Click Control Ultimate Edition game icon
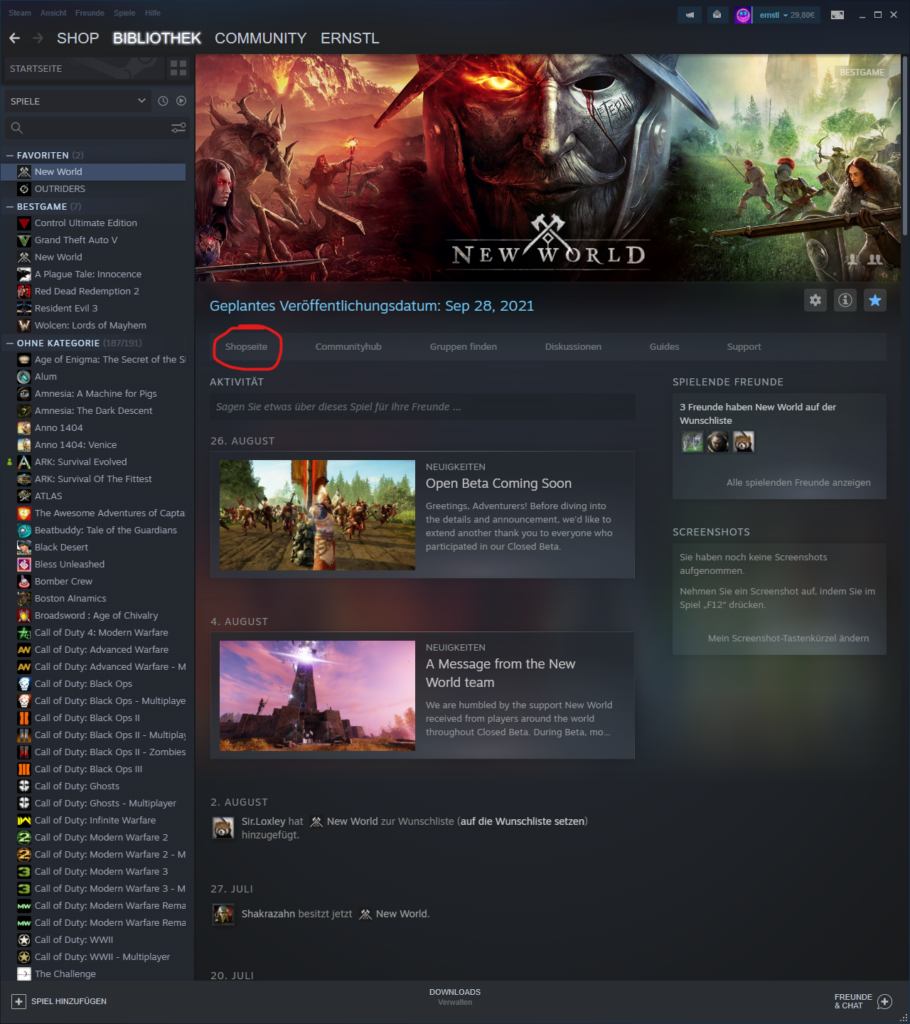910x1024 pixels. pyautogui.click(x=24, y=223)
